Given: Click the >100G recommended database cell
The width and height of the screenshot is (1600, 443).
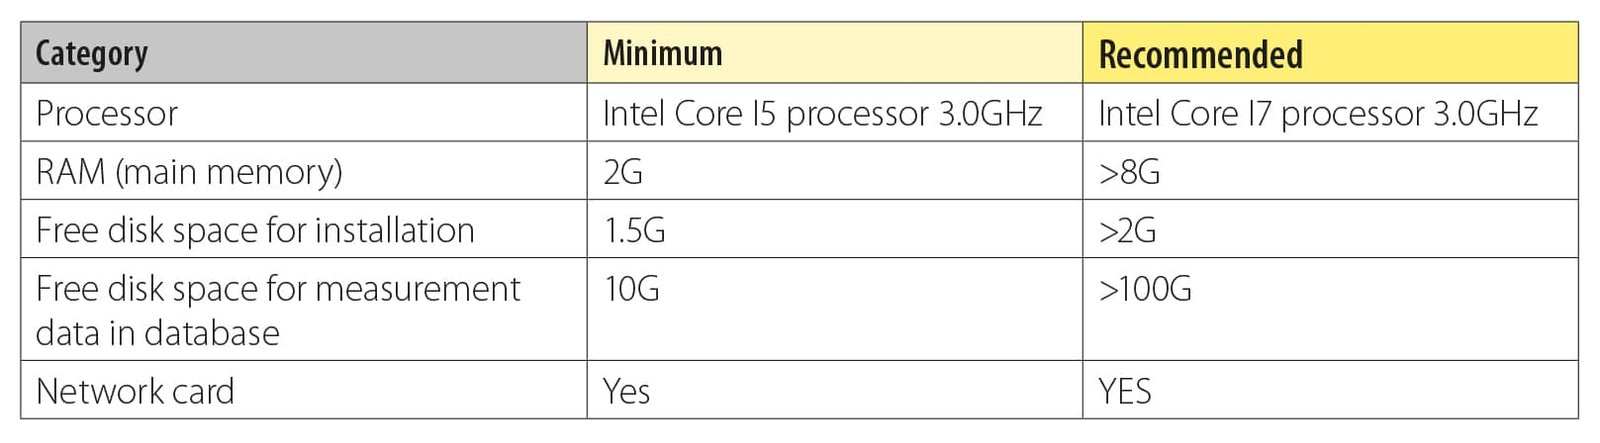Looking at the screenshot, I should pyautogui.click(x=1145, y=289).
